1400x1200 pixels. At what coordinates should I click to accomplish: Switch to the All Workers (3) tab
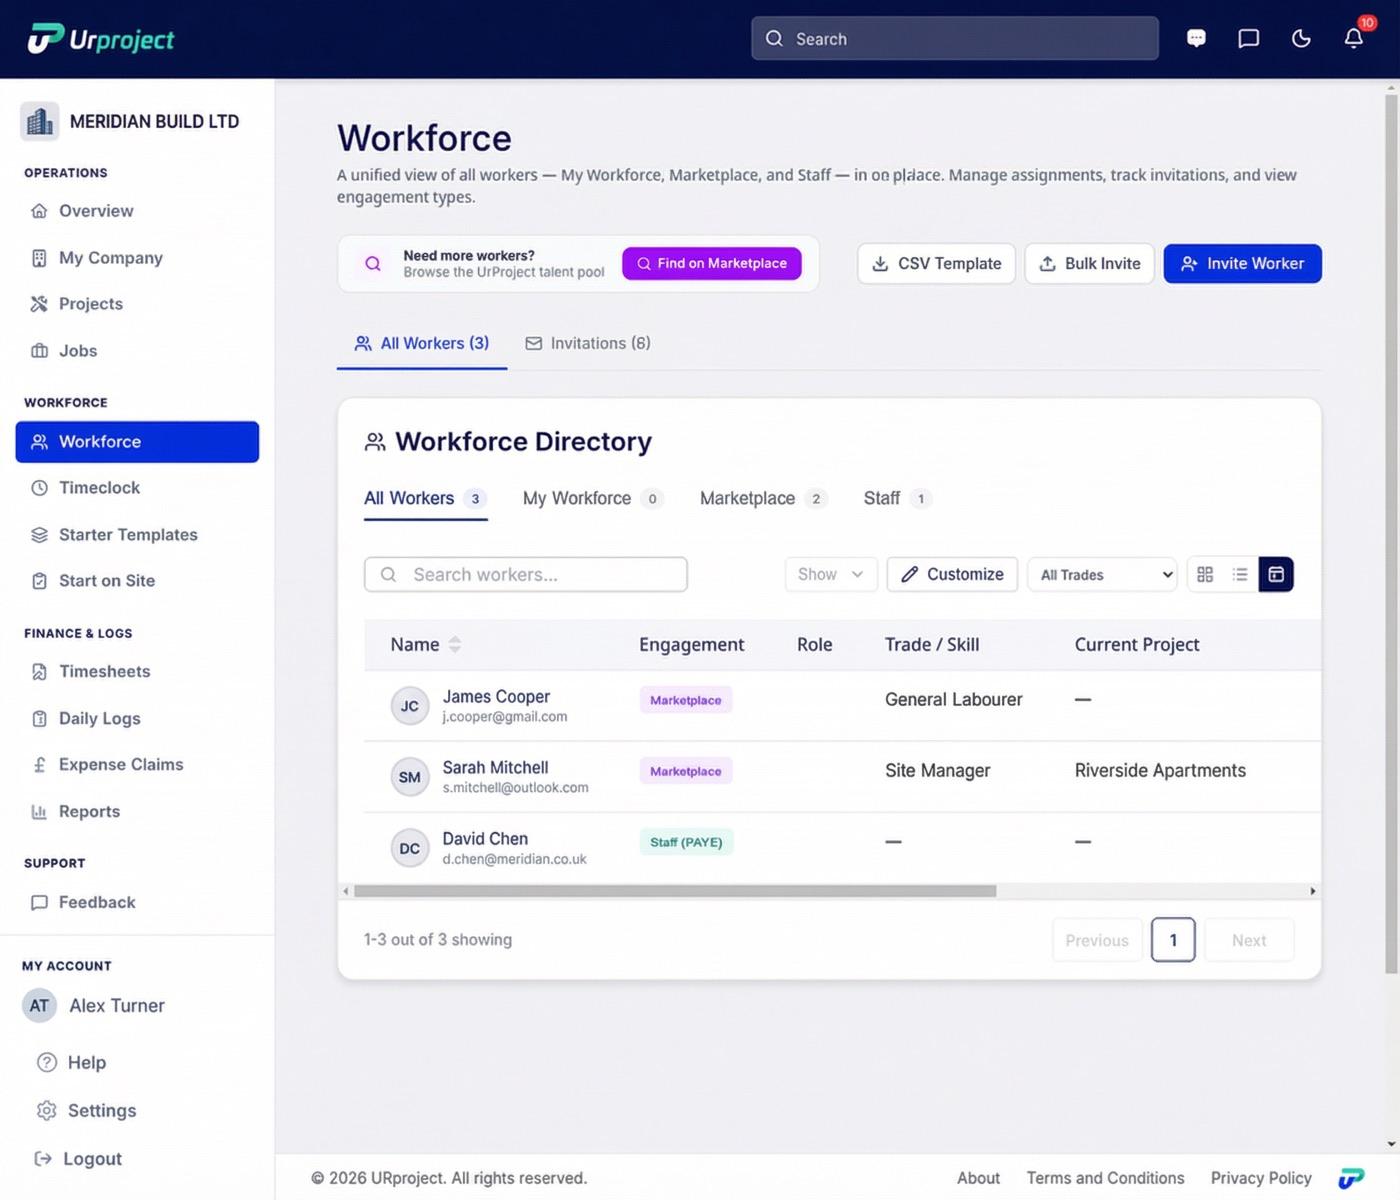click(x=422, y=344)
